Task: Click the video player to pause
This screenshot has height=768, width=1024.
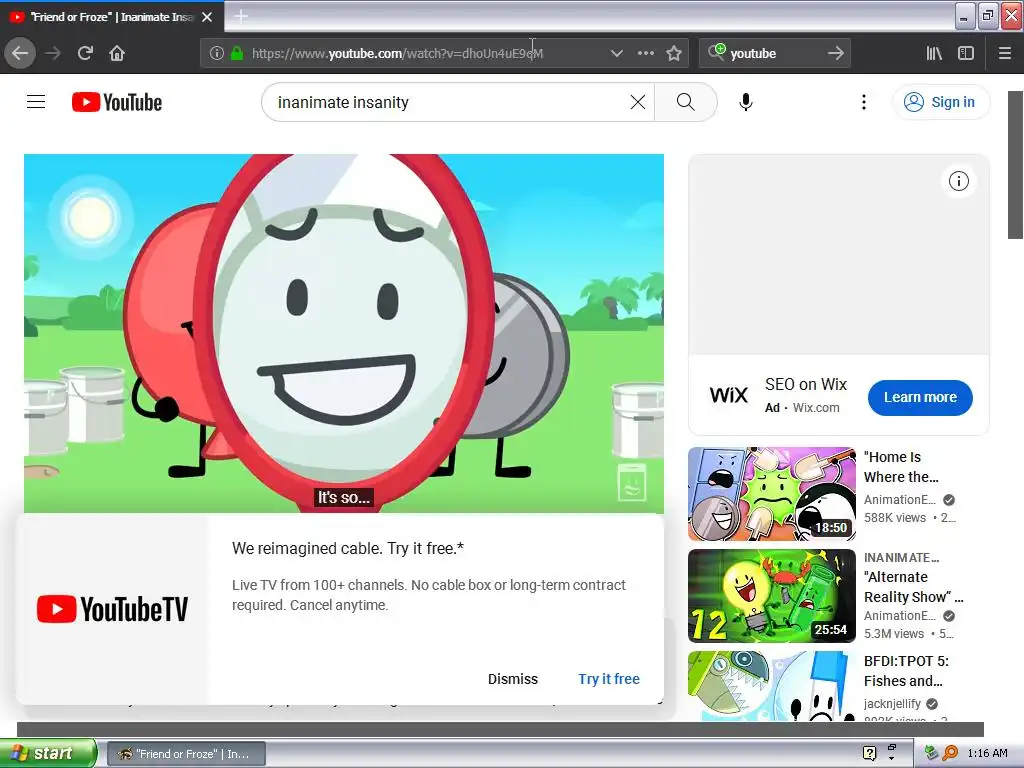Action: pos(344,333)
